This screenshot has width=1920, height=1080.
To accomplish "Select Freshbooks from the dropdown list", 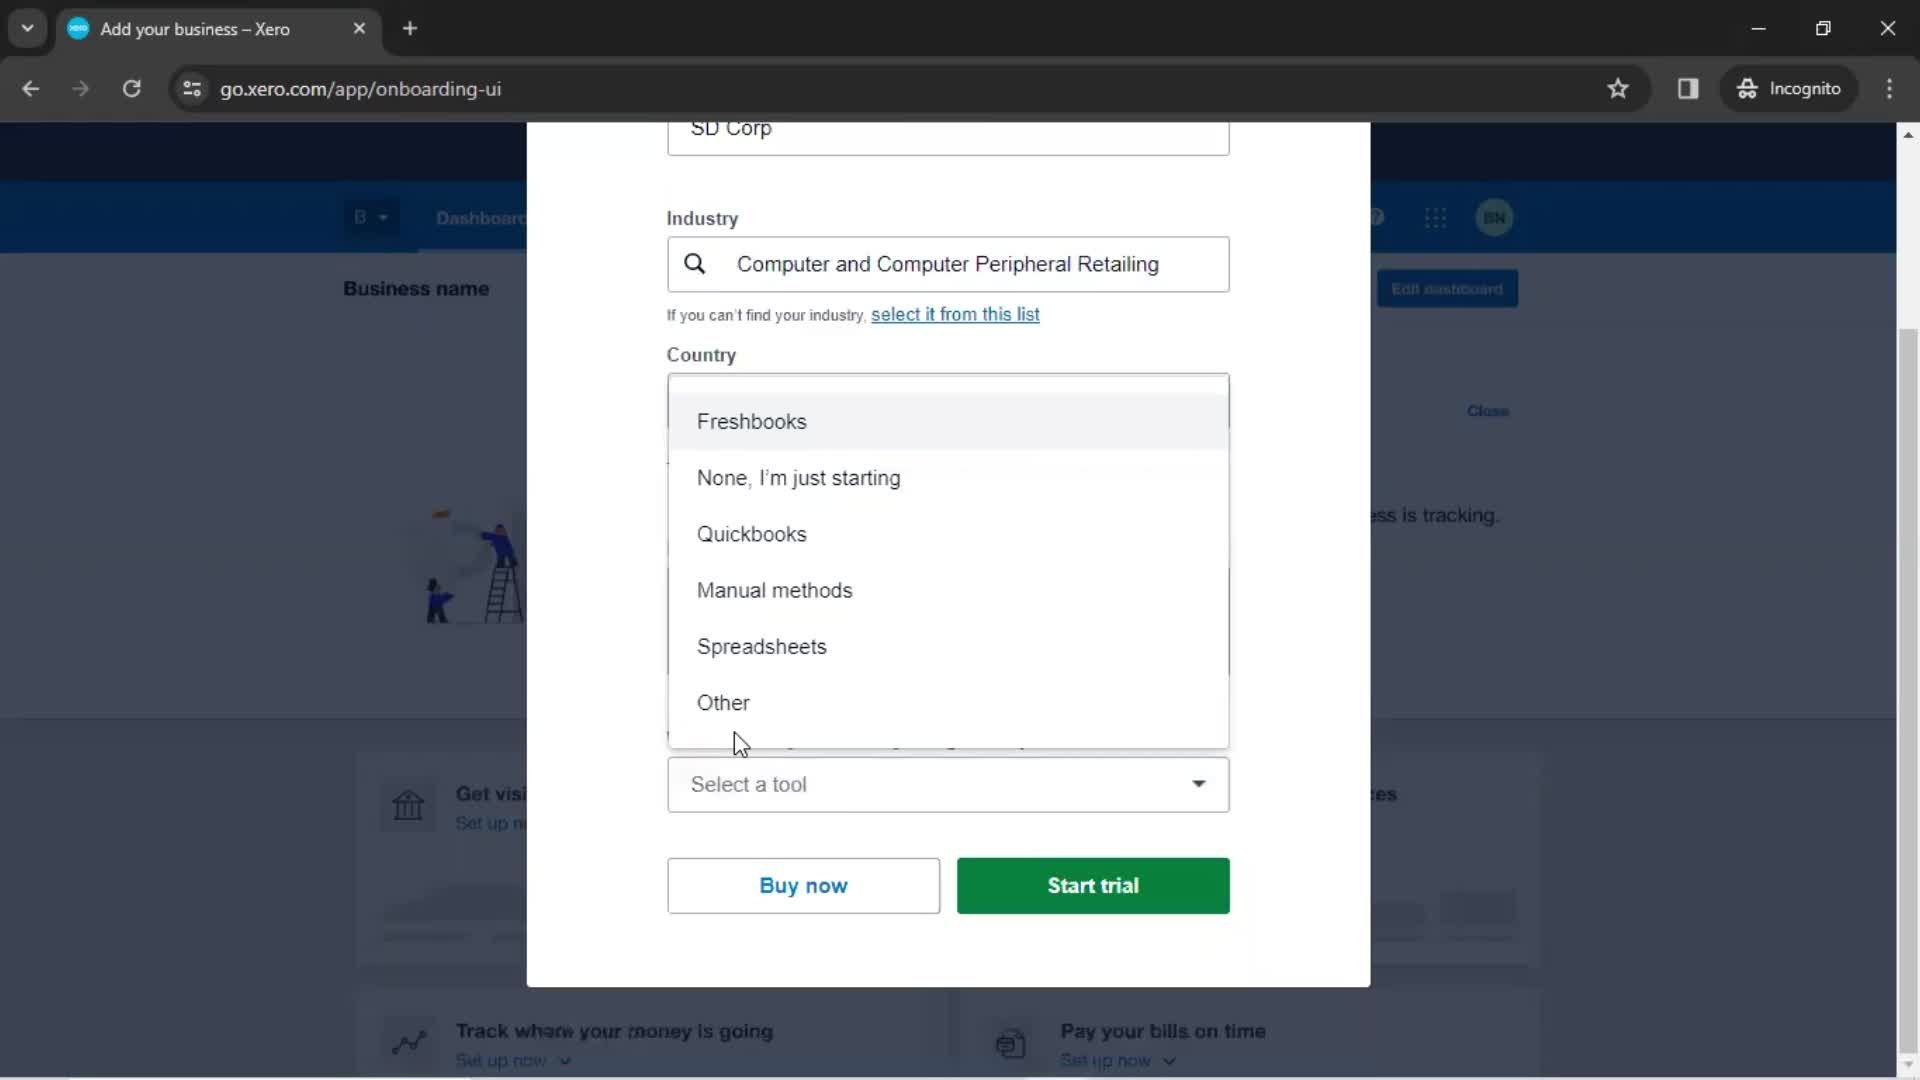I will tap(948, 421).
